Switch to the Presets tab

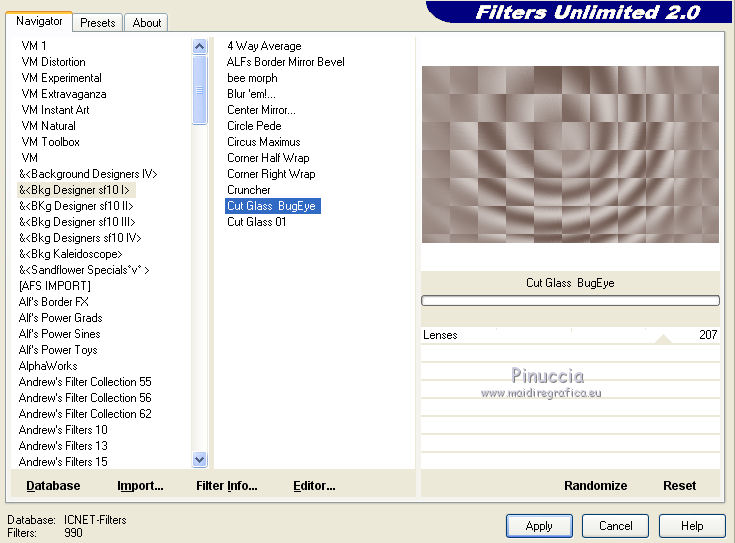[x=97, y=22]
